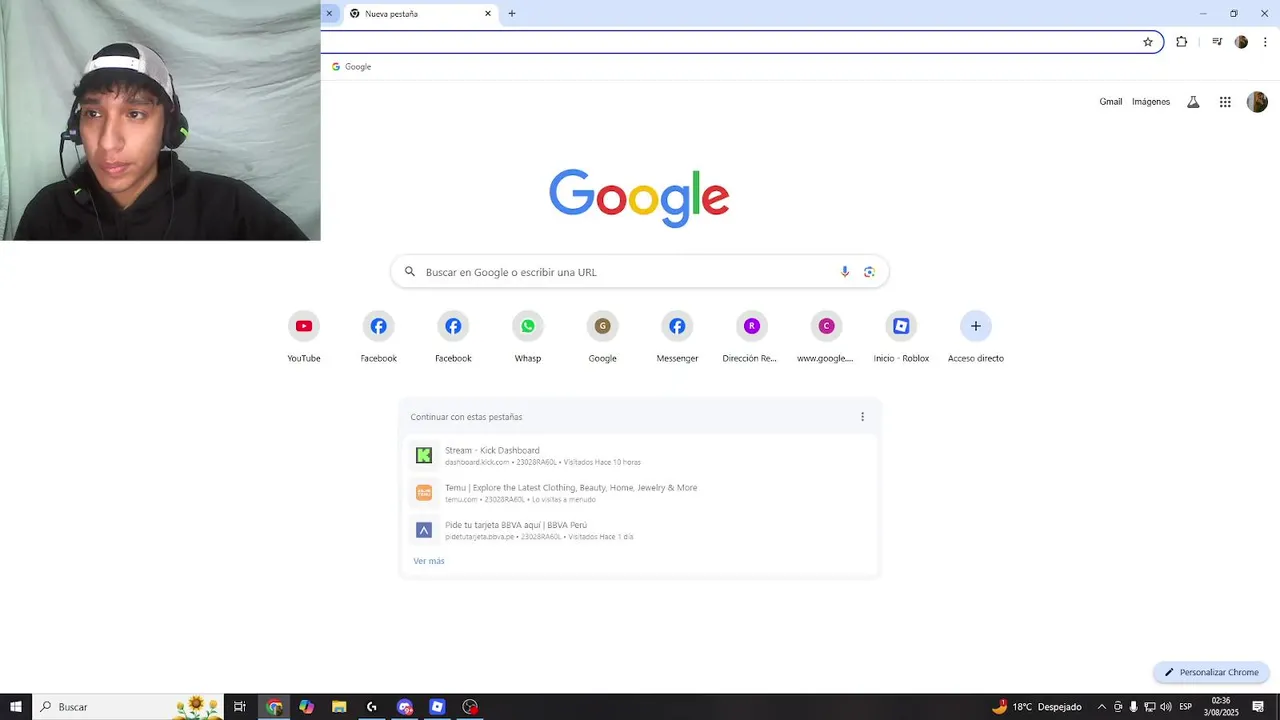Open the Copilot taskbar icon
Image resolution: width=1280 pixels, height=720 pixels.
[306, 707]
